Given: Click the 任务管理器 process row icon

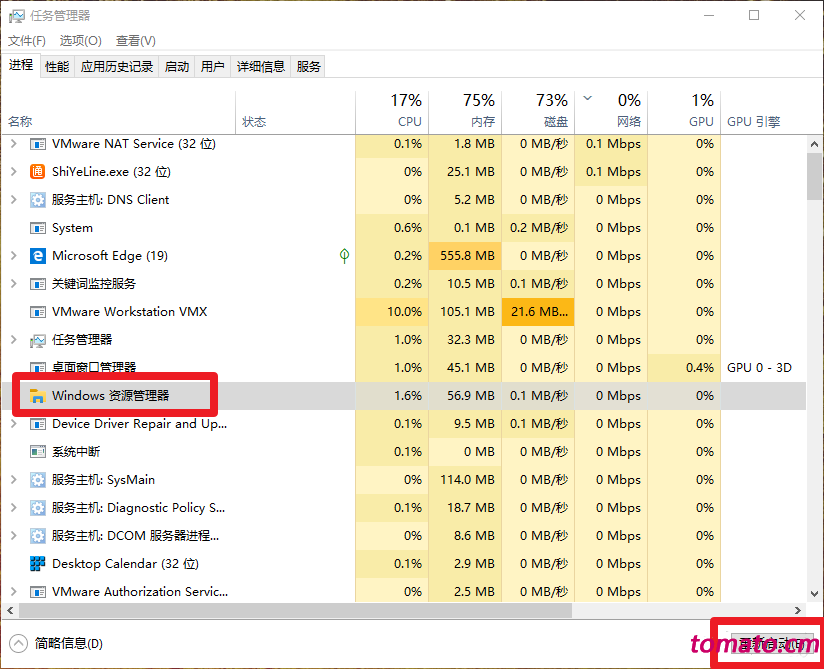Looking at the screenshot, I should point(37,340).
